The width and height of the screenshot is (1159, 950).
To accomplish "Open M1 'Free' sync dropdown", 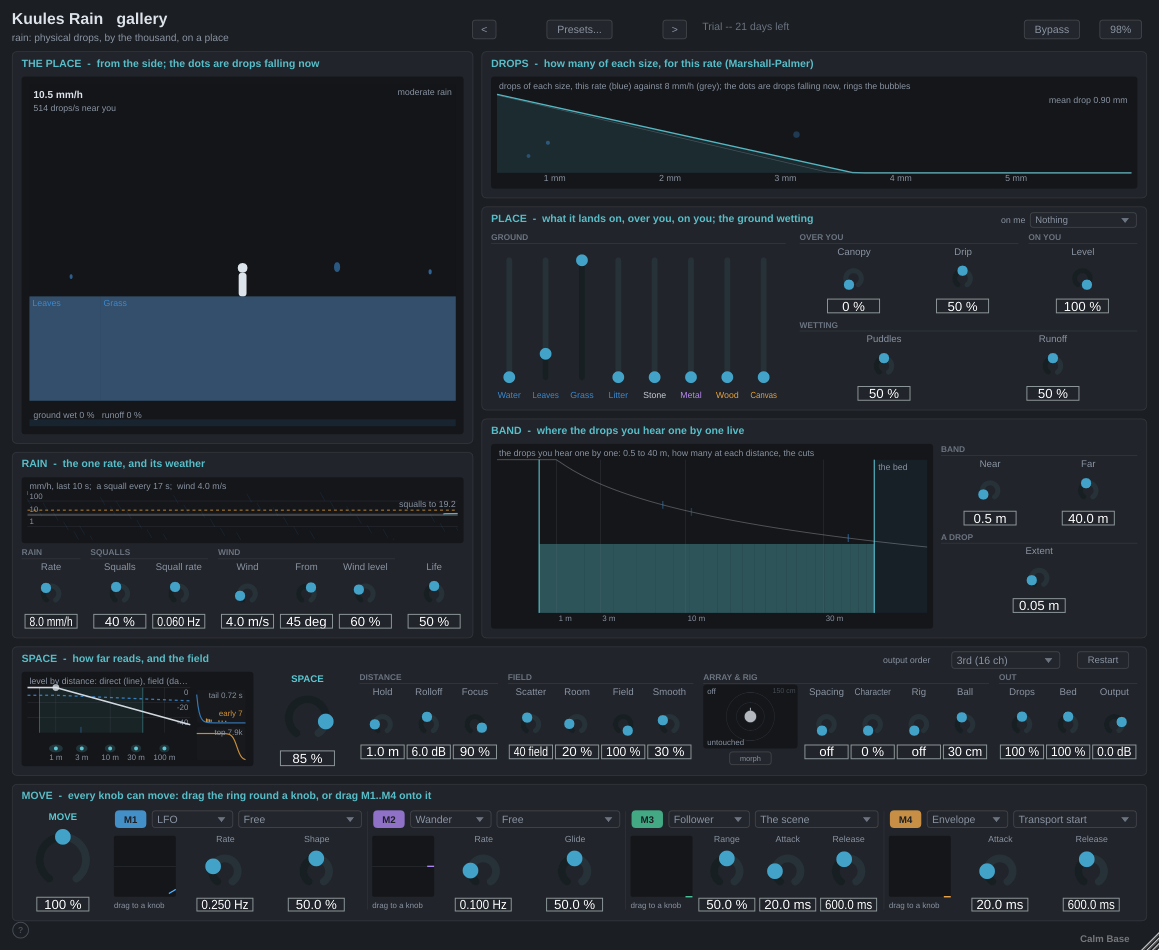I will [x=299, y=819].
